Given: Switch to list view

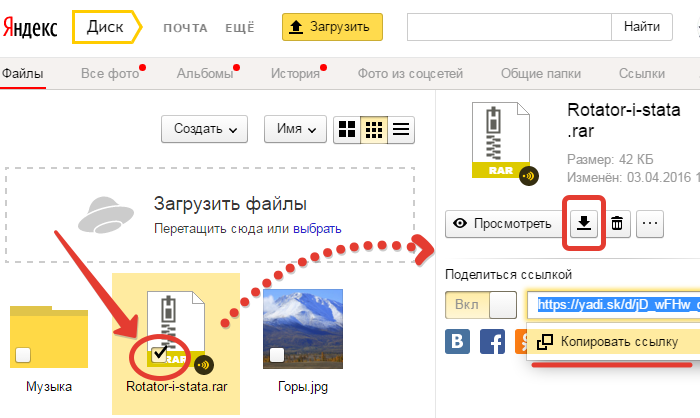Looking at the screenshot, I should [401, 130].
